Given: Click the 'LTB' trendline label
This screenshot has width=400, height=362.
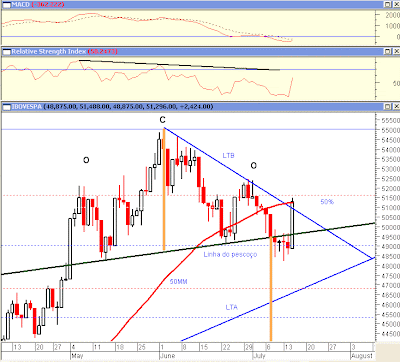Looking at the screenshot, I should coord(228,156).
